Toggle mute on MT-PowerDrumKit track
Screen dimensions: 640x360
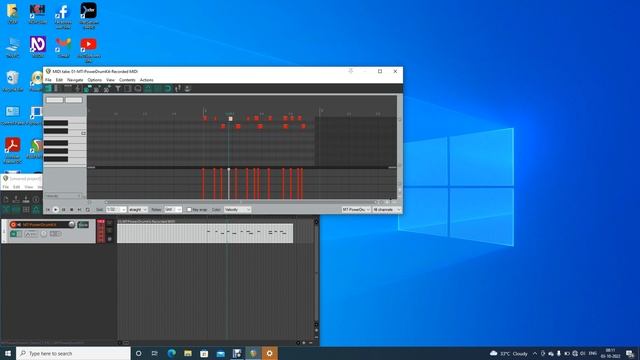109,222
